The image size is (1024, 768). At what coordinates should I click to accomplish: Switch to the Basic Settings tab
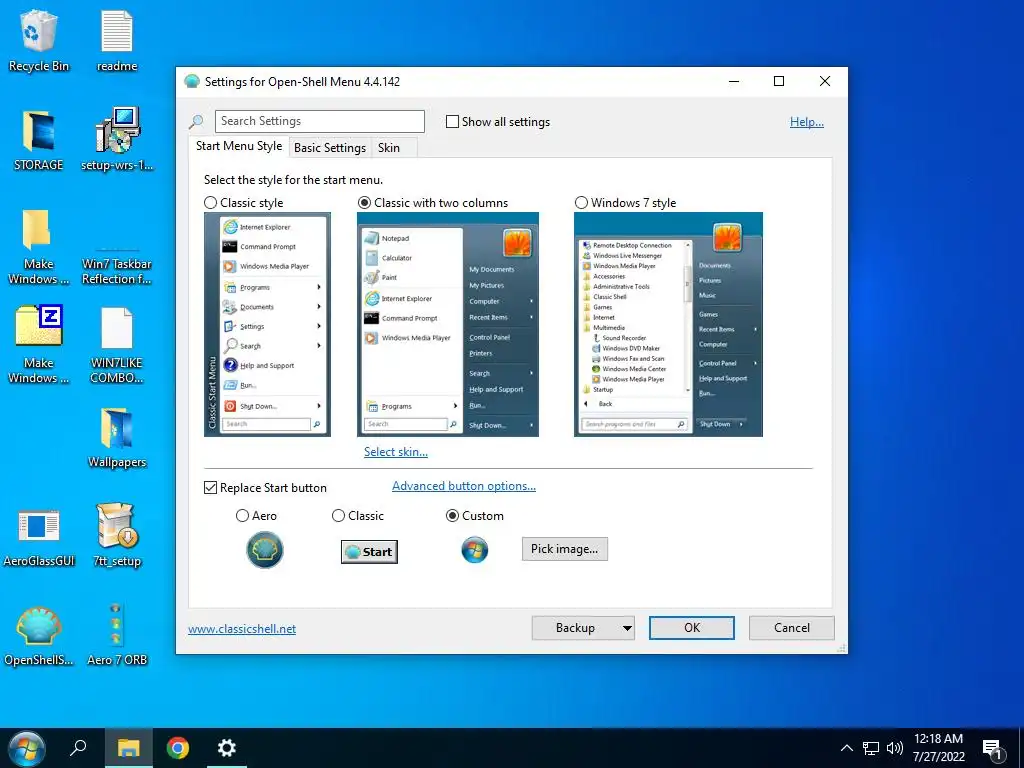pos(330,148)
